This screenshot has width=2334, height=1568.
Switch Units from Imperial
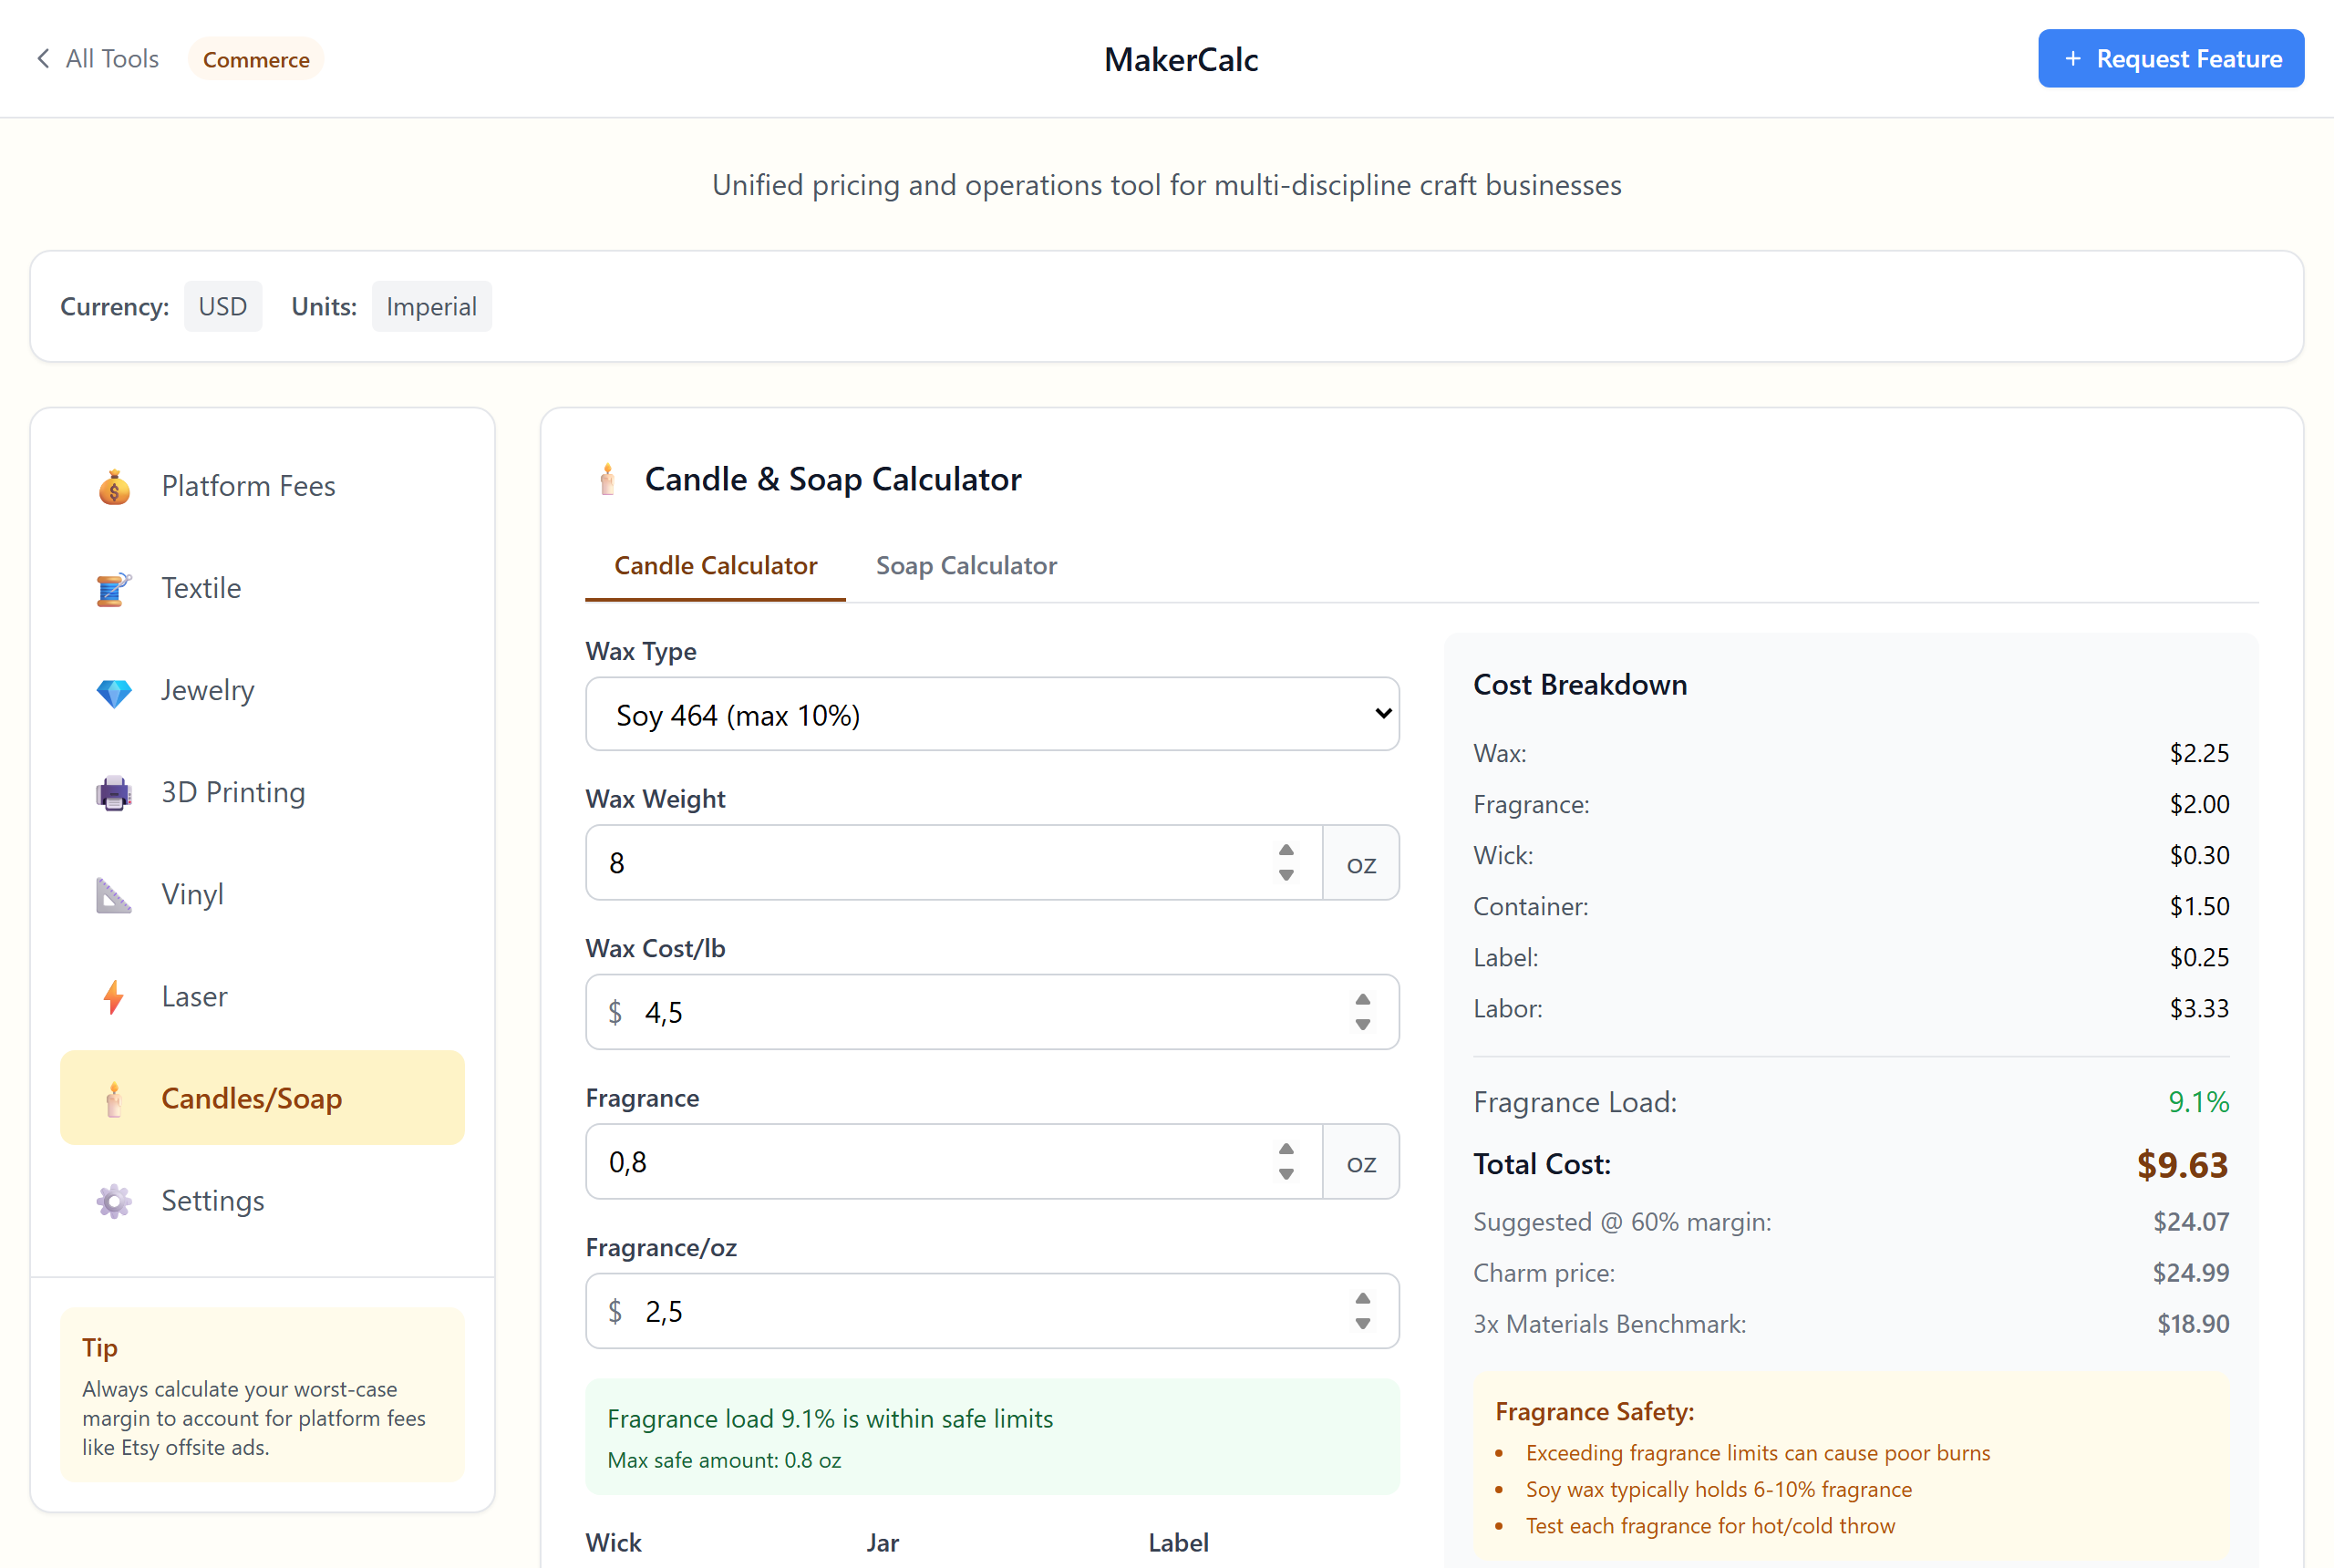click(x=431, y=306)
